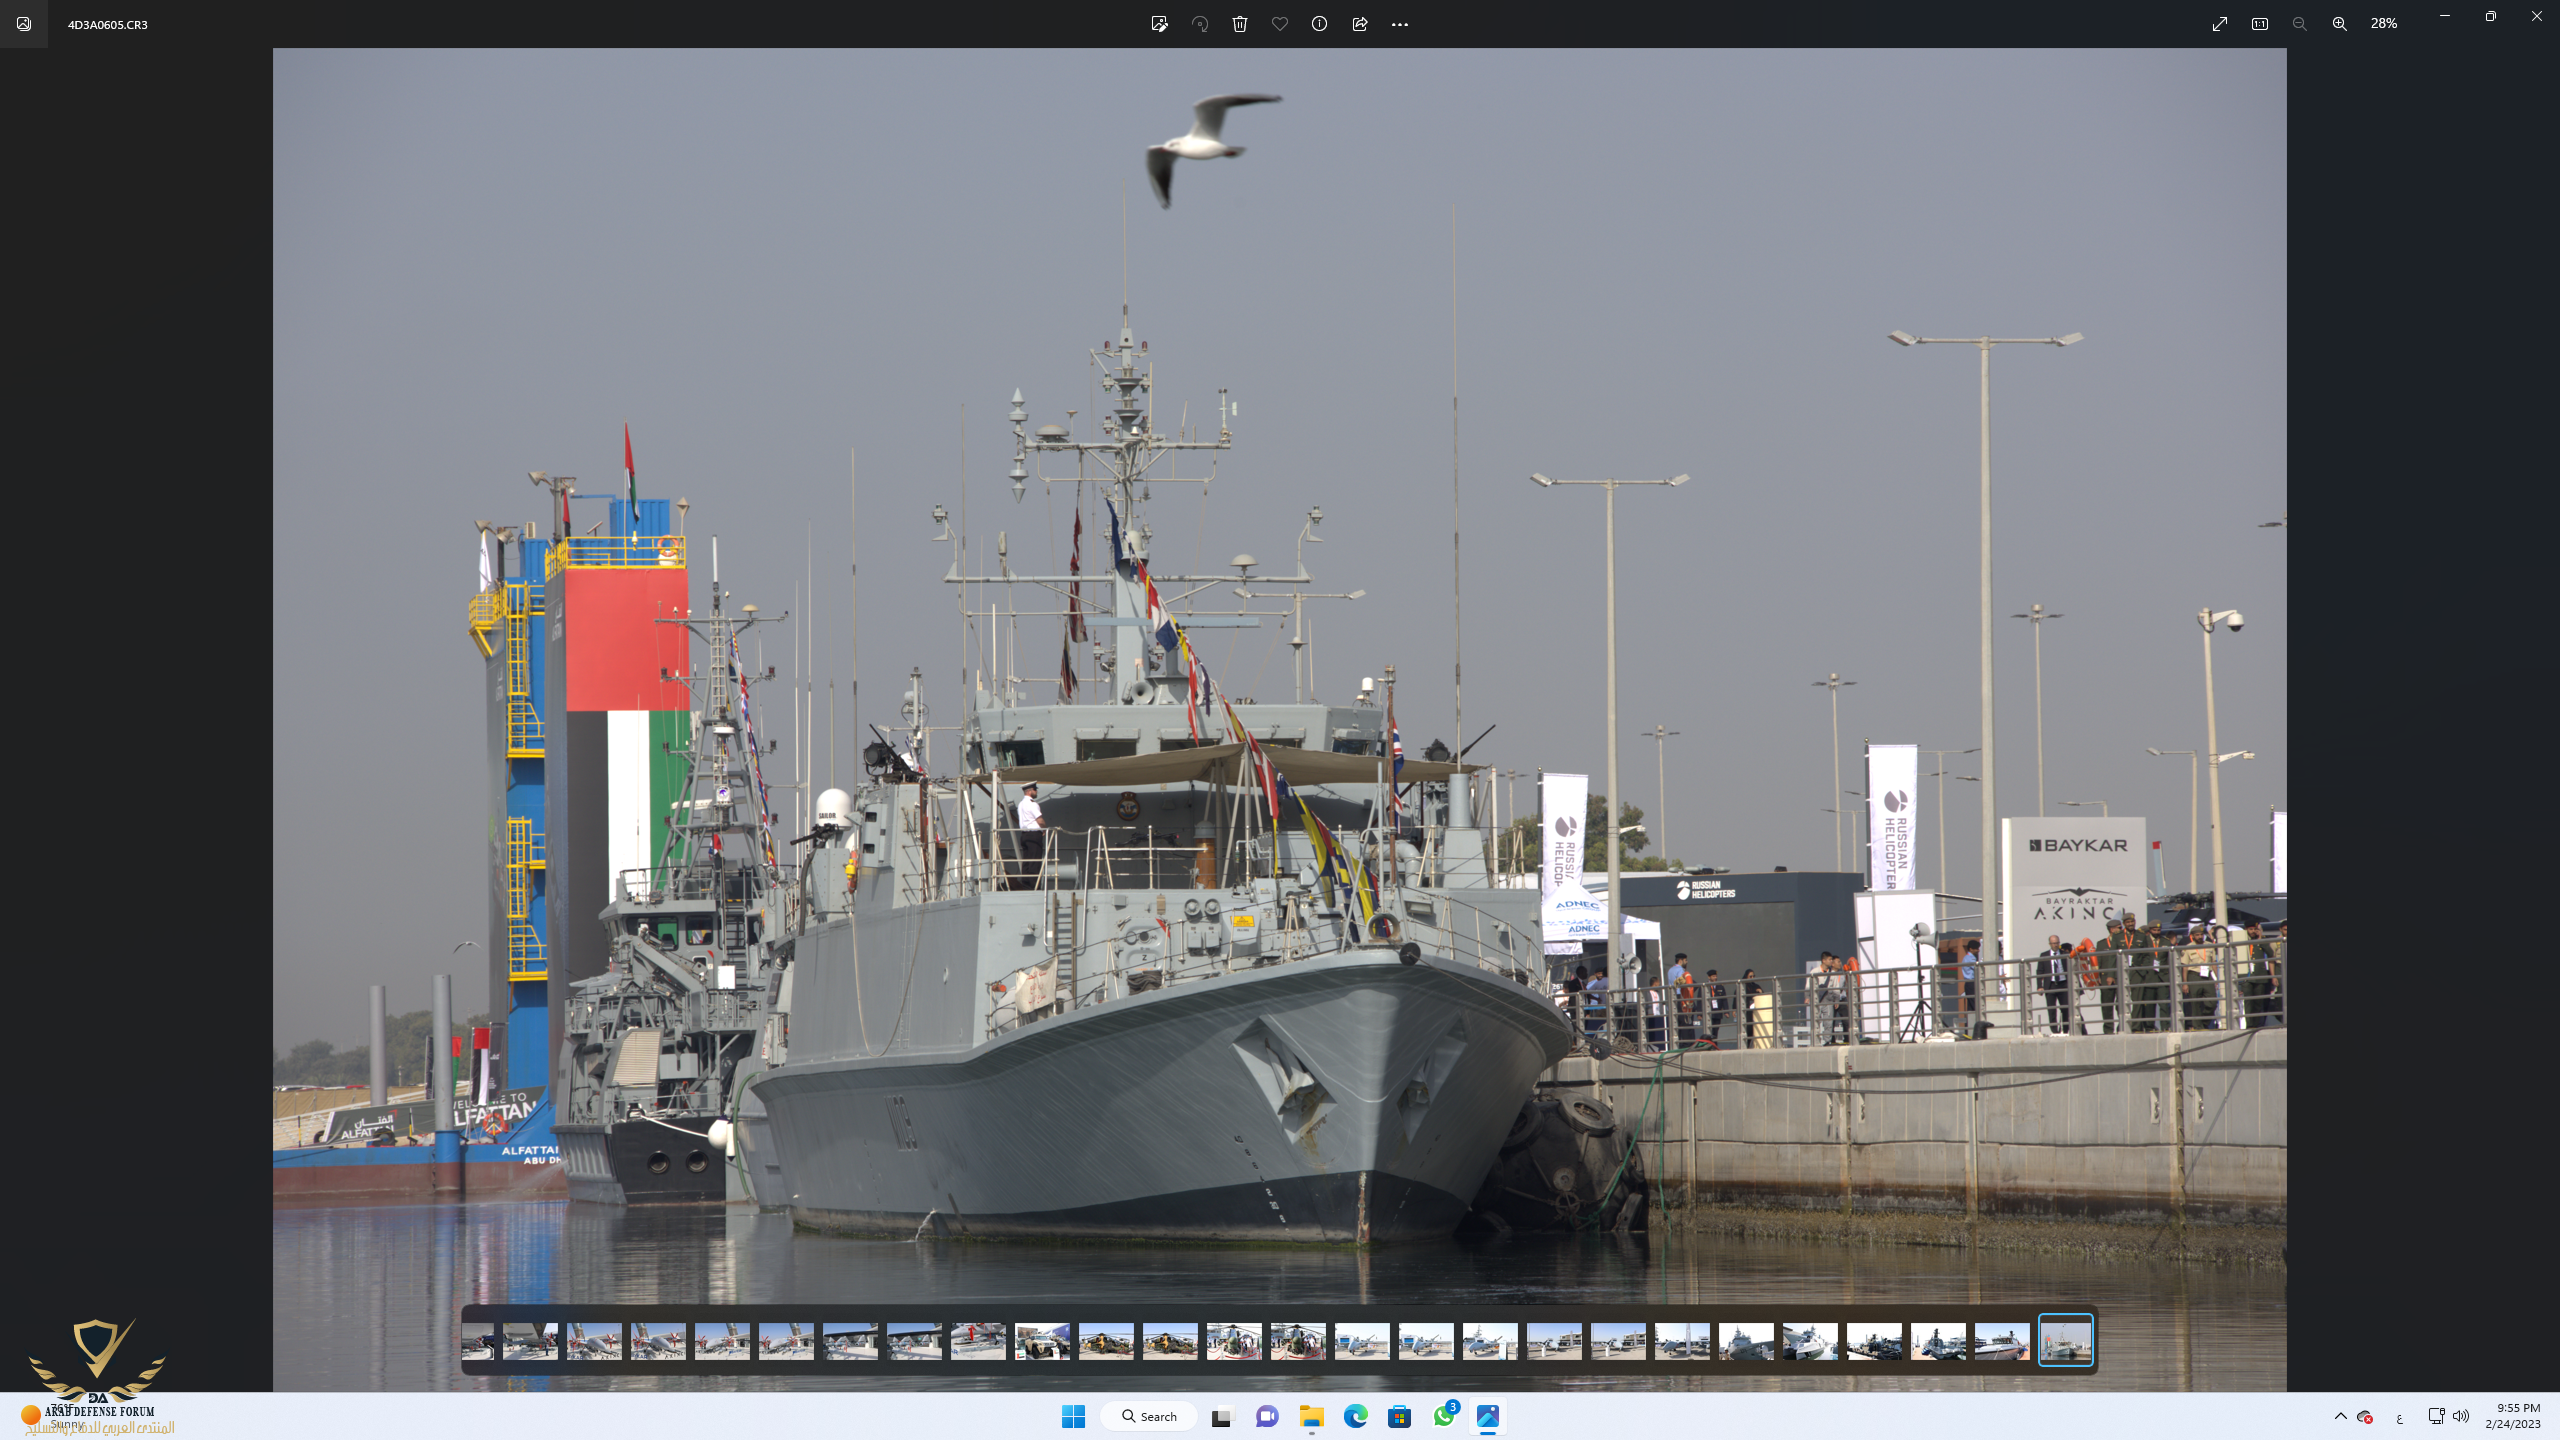Image resolution: width=2560 pixels, height=1440 pixels.
Task: Click the 4D3A0605.CR3 file name
Action: pyautogui.click(x=108, y=25)
